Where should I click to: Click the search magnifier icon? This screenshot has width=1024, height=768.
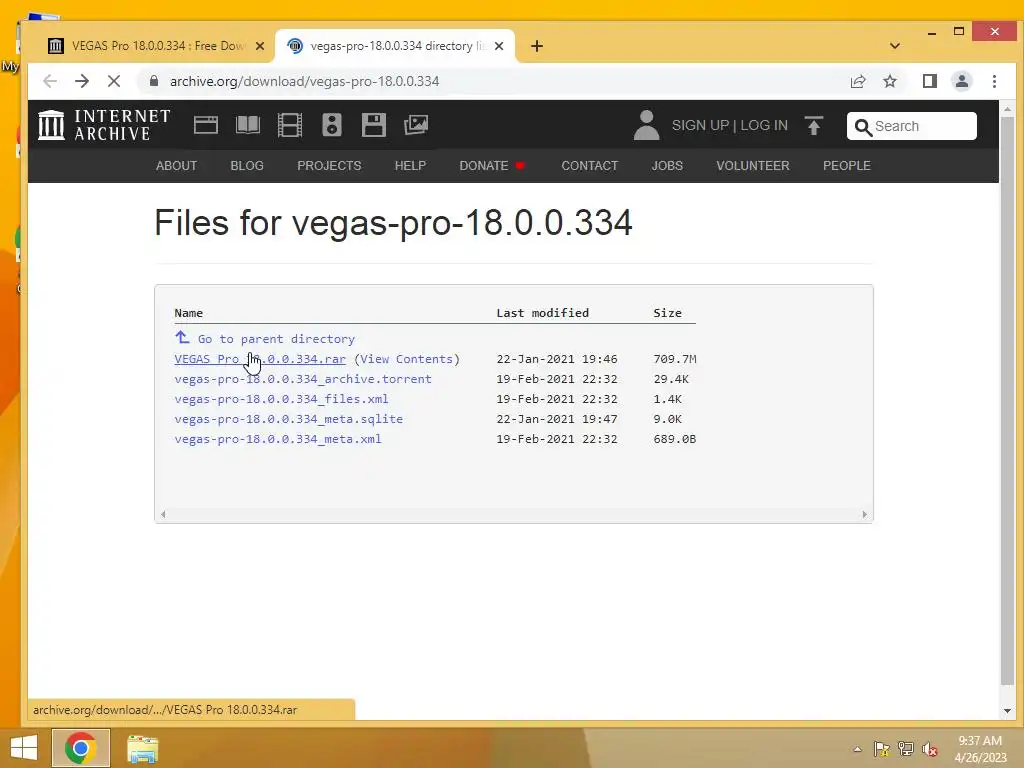863,127
